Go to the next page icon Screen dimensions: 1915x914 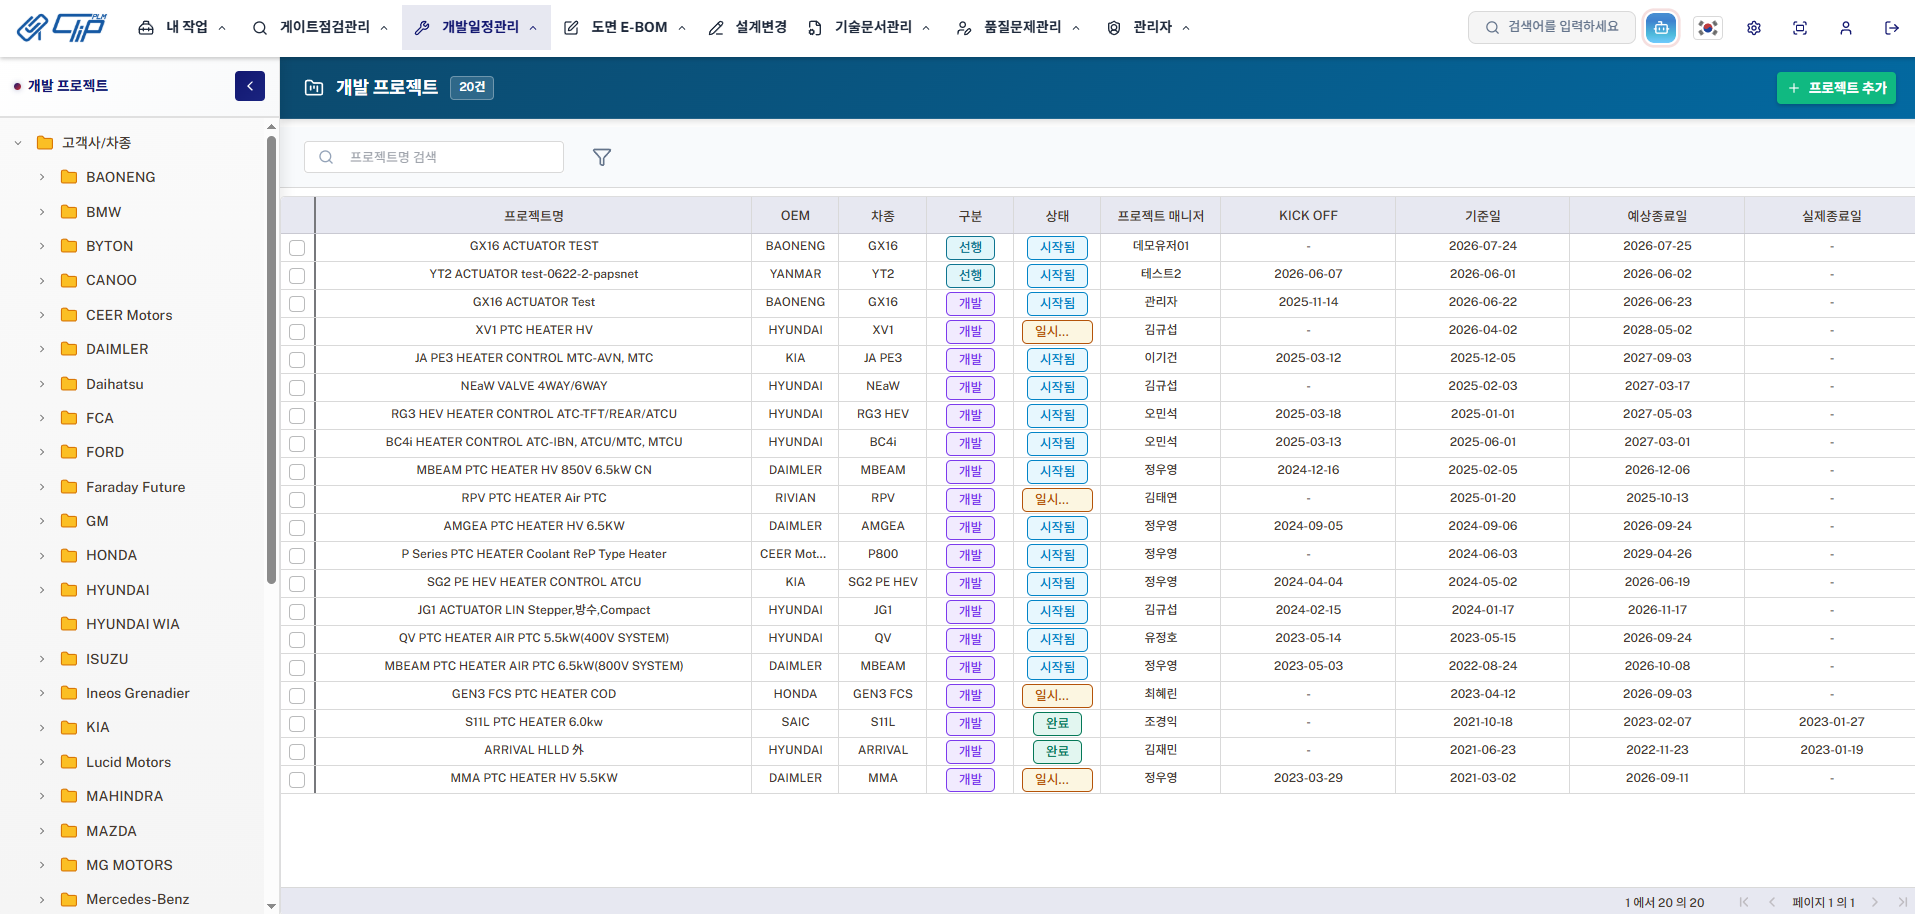point(1875,902)
